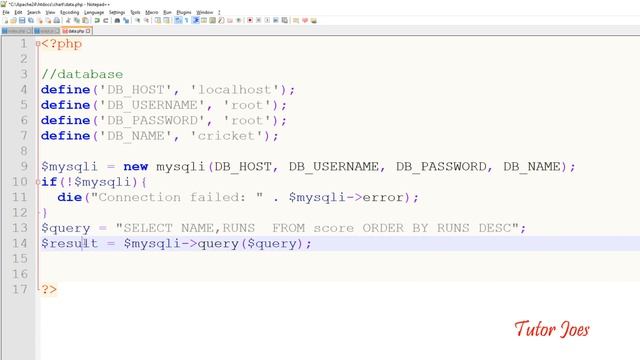Open the Run menu

coord(167,12)
